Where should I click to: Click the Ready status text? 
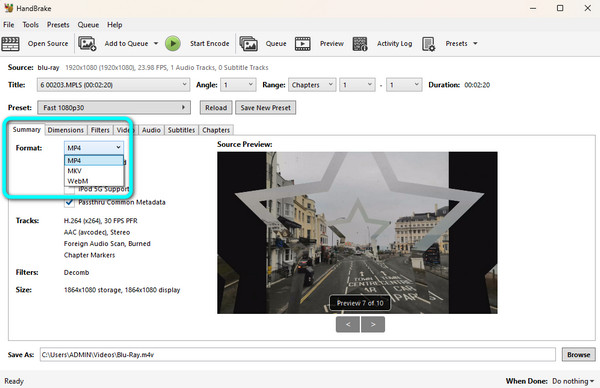pyautogui.click(x=14, y=381)
